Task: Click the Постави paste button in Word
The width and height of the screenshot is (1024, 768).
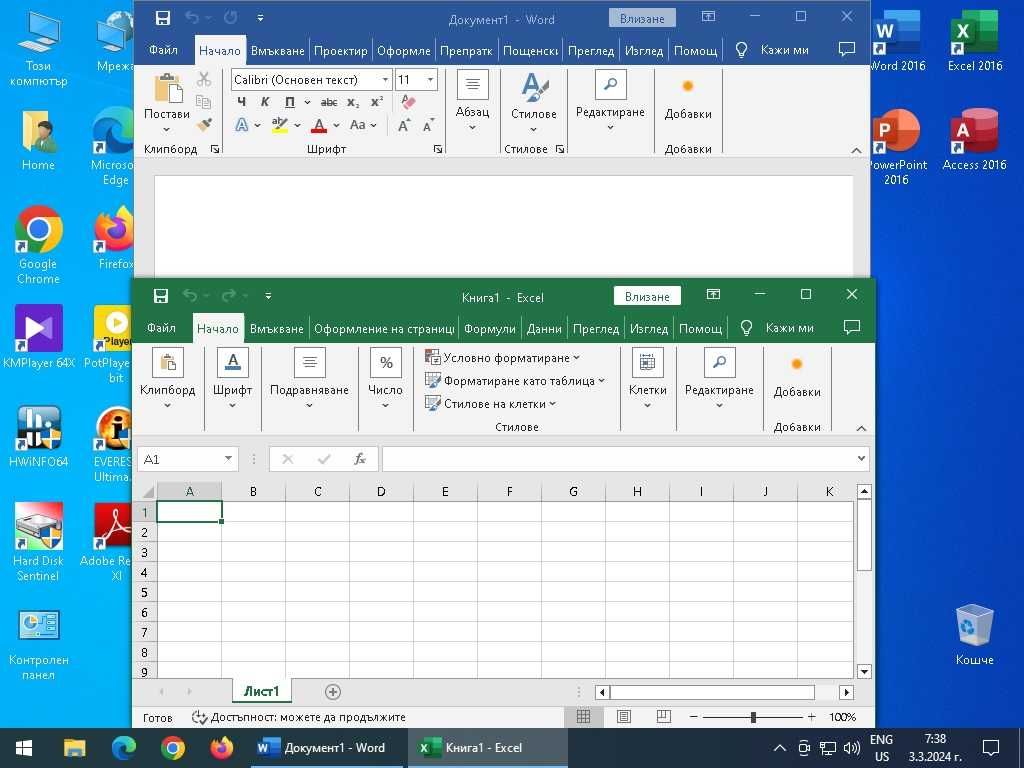Action: pyautogui.click(x=167, y=102)
